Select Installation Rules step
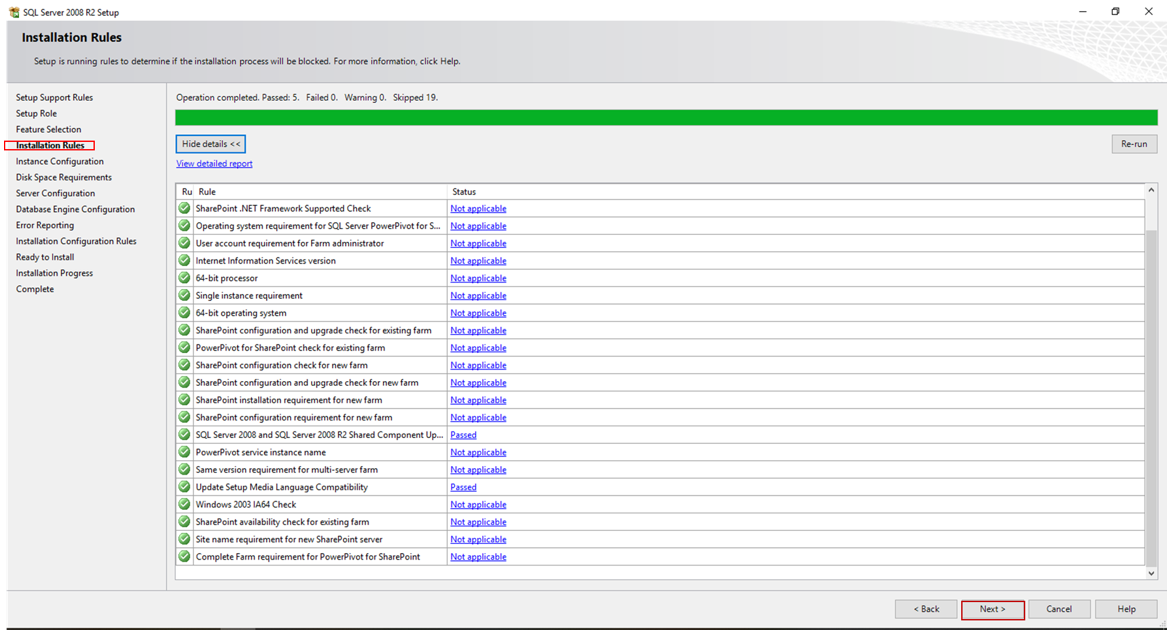The width and height of the screenshot is (1174, 630). (x=50, y=145)
